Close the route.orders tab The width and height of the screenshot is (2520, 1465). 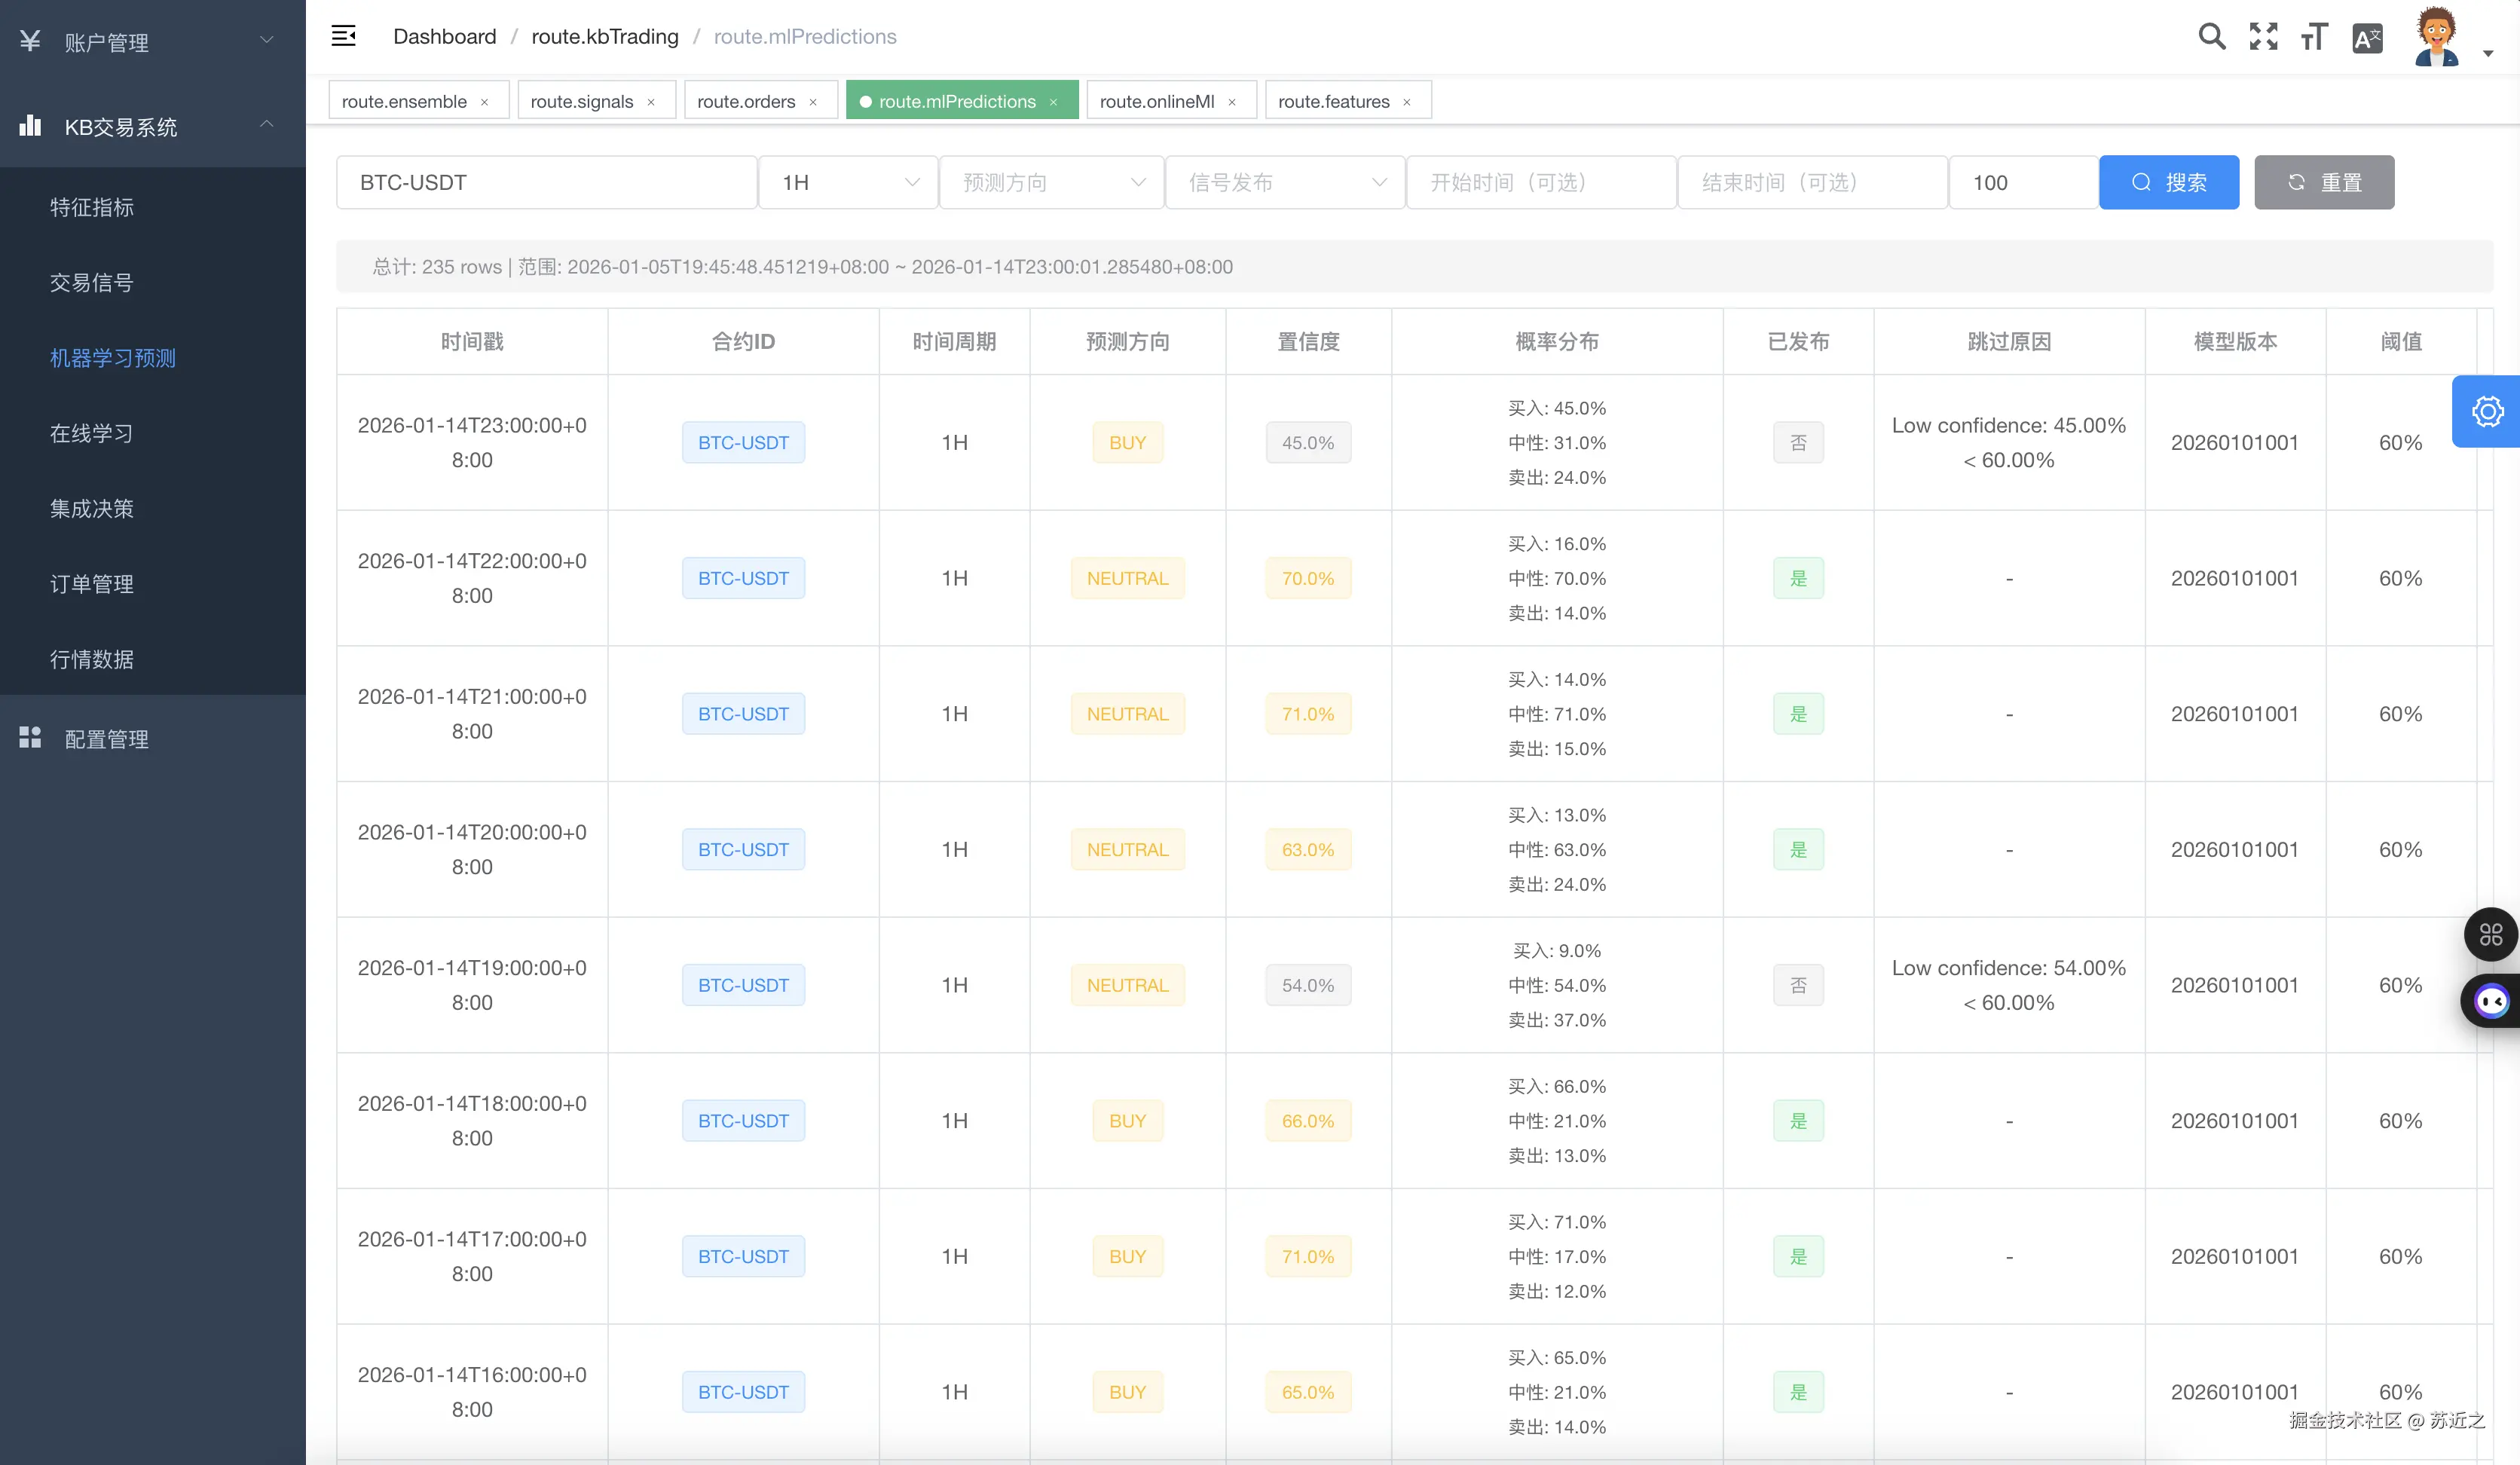tap(815, 100)
